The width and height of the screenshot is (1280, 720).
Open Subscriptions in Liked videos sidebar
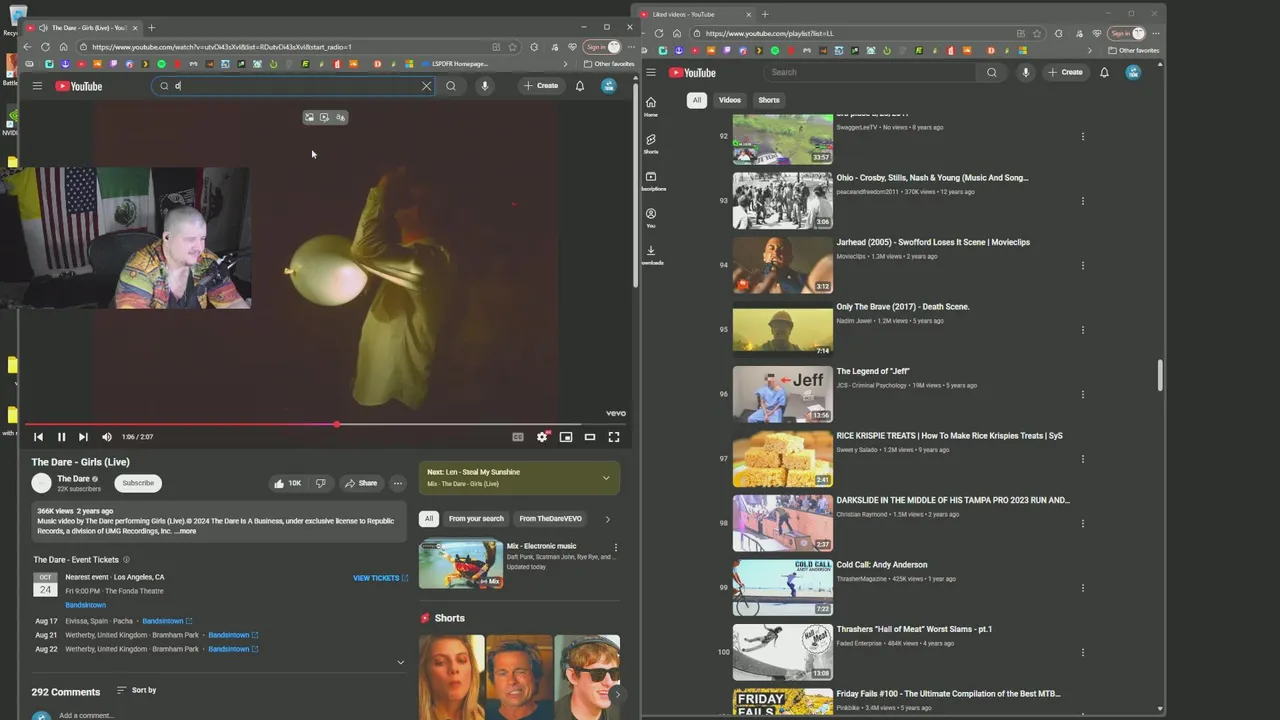point(651,180)
